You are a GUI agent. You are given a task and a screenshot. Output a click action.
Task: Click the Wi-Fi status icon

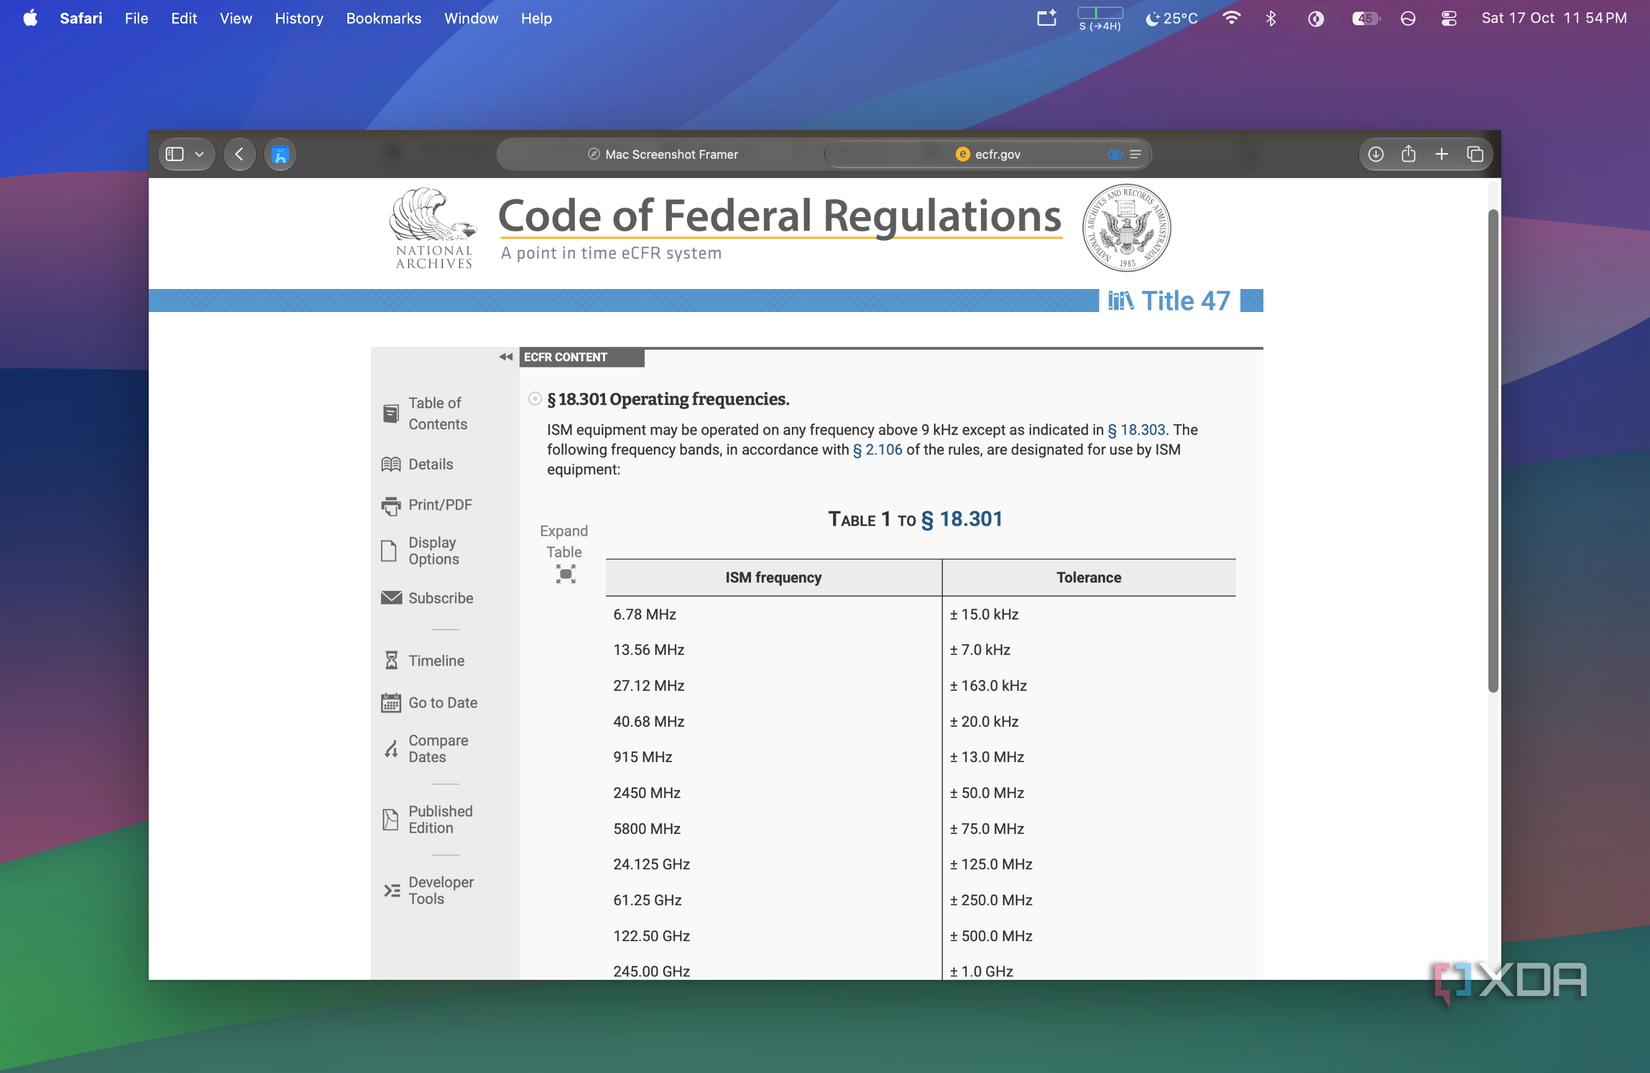pyautogui.click(x=1231, y=18)
